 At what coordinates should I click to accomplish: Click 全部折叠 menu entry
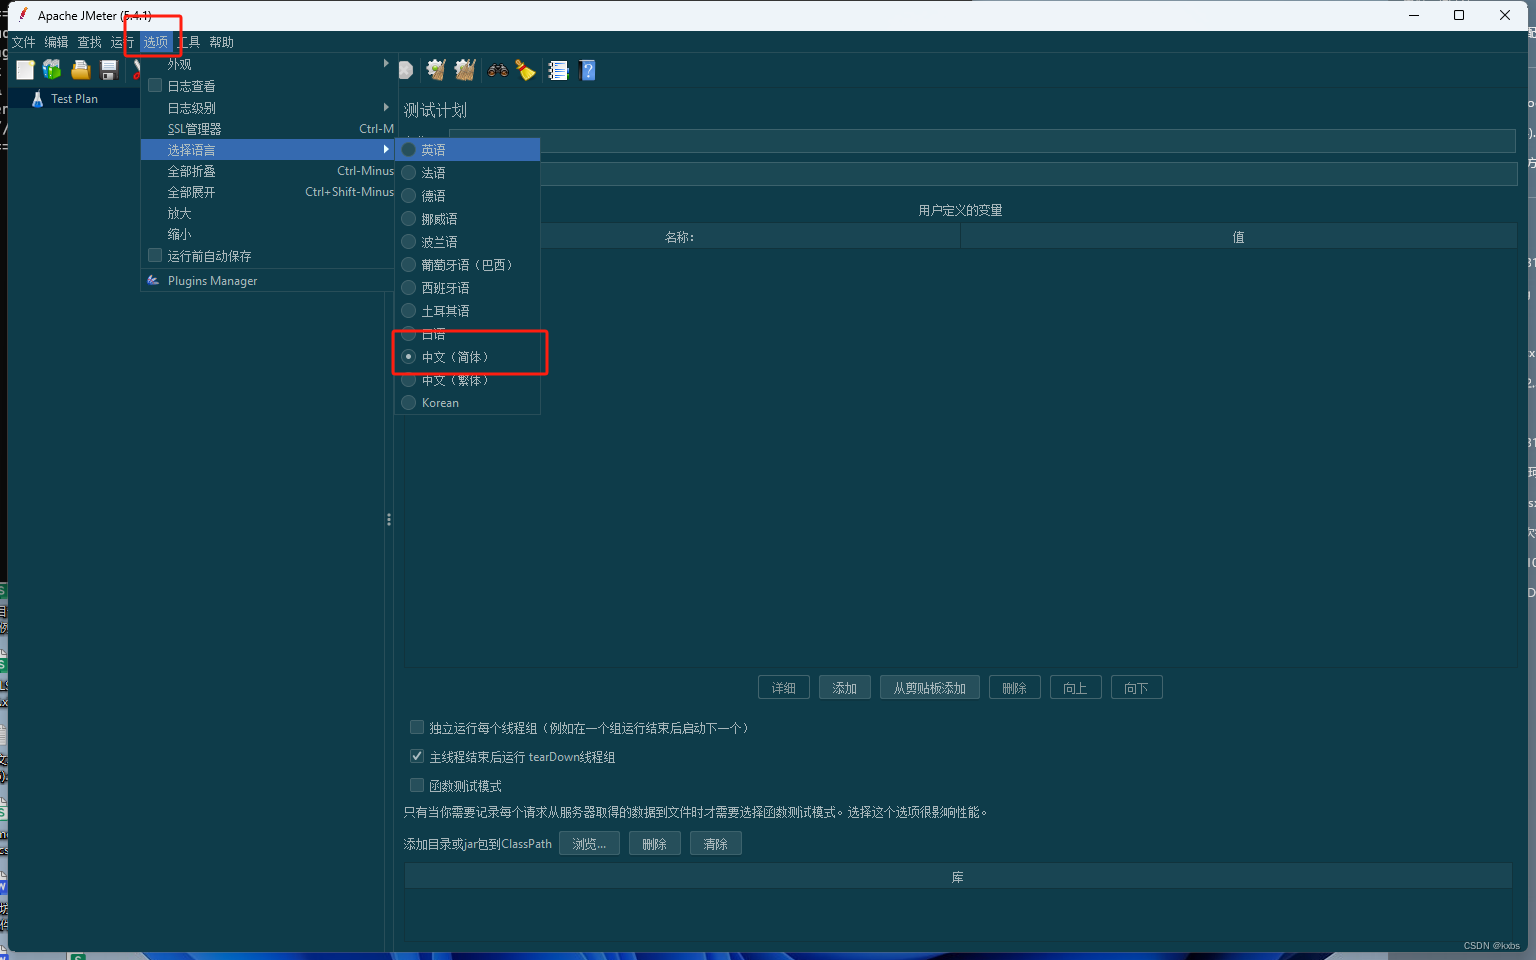268,171
